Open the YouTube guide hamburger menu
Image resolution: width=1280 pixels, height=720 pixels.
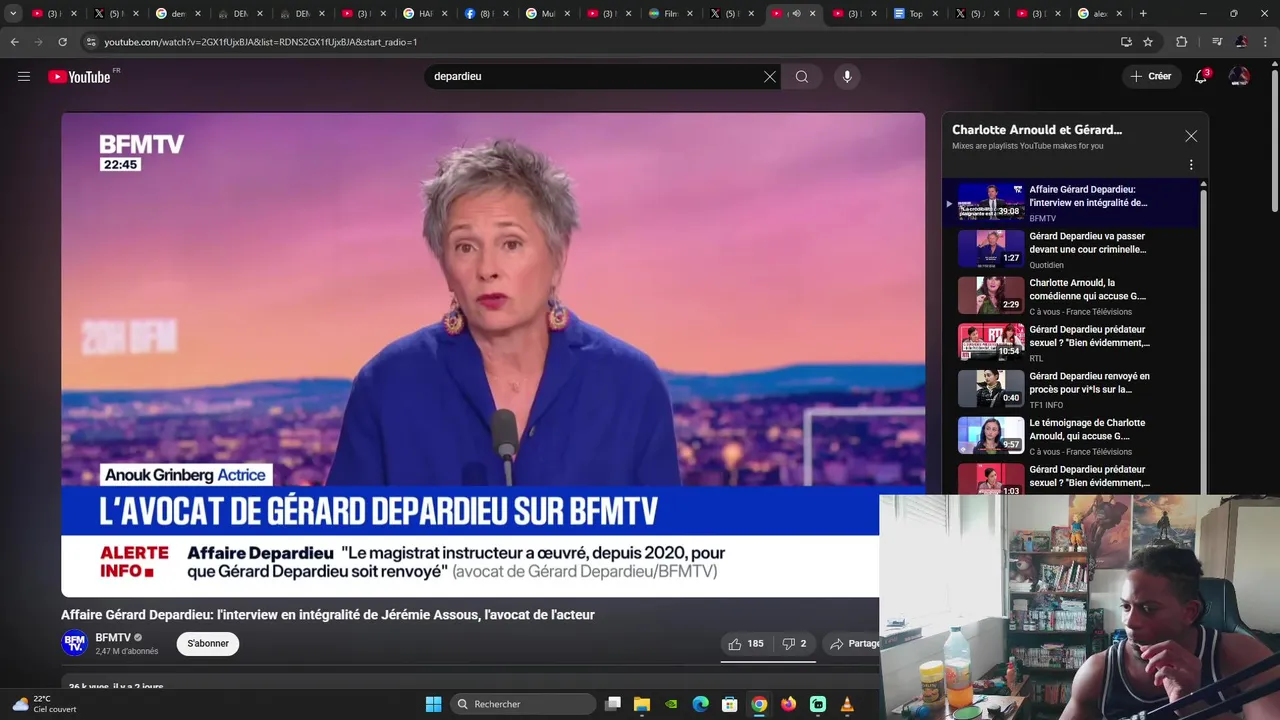coord(24,76)
